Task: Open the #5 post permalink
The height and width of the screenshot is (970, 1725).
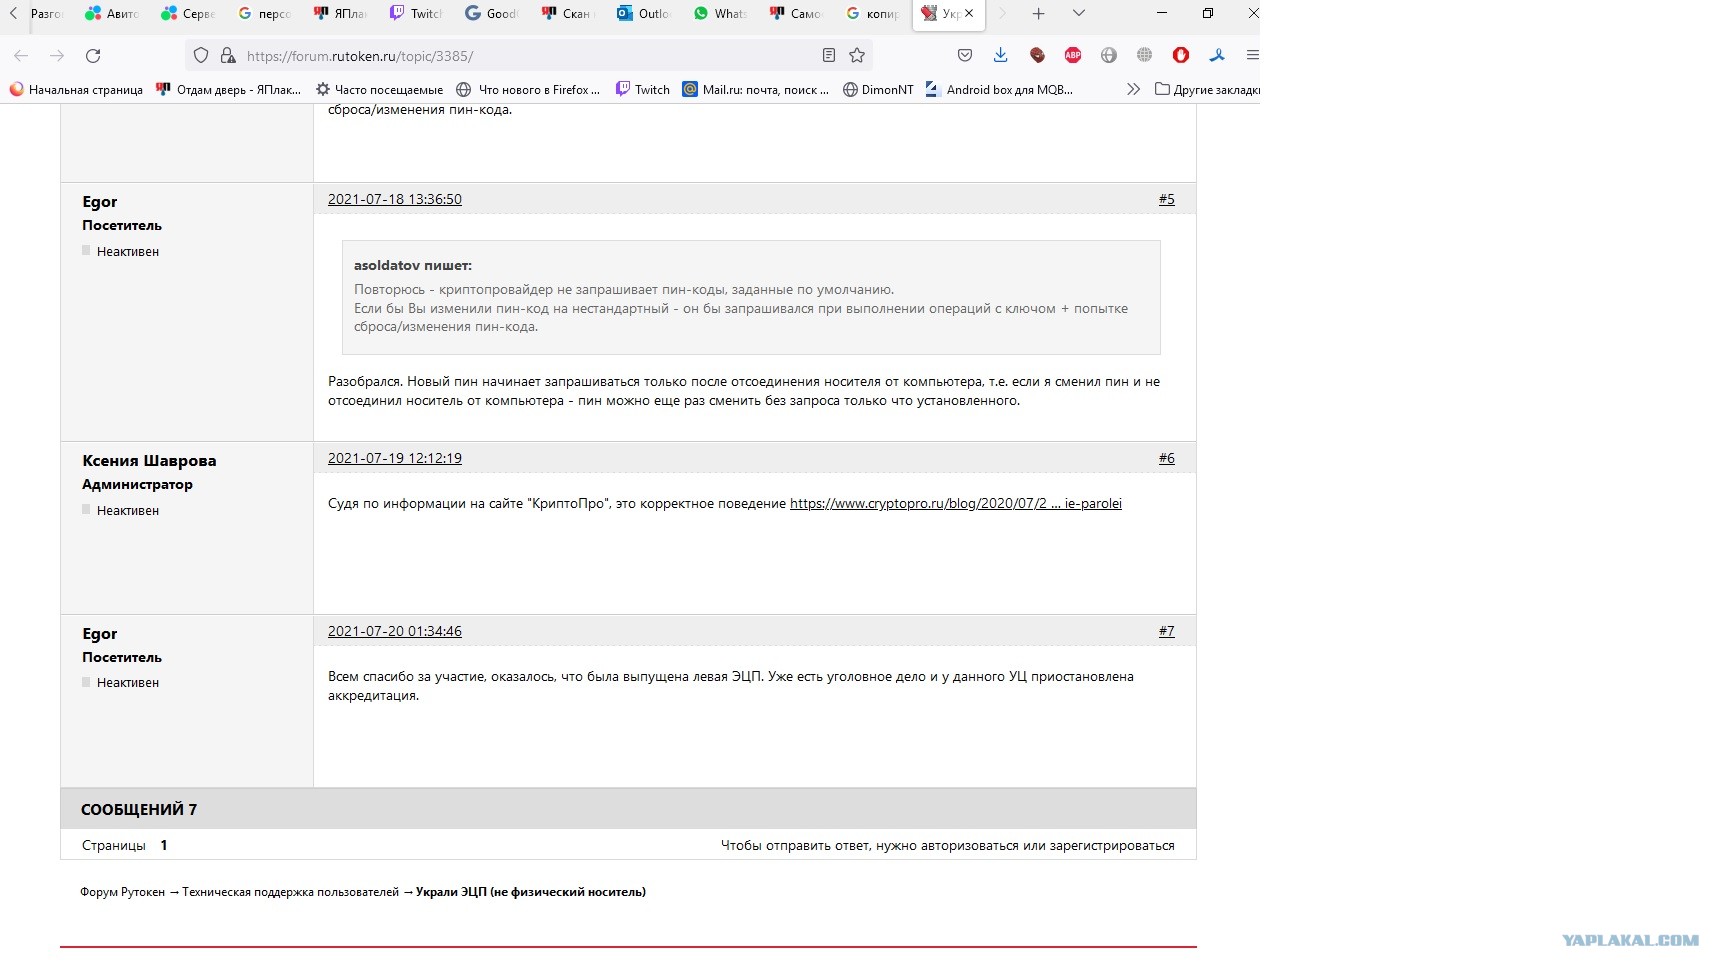Action: (1167, 199)
